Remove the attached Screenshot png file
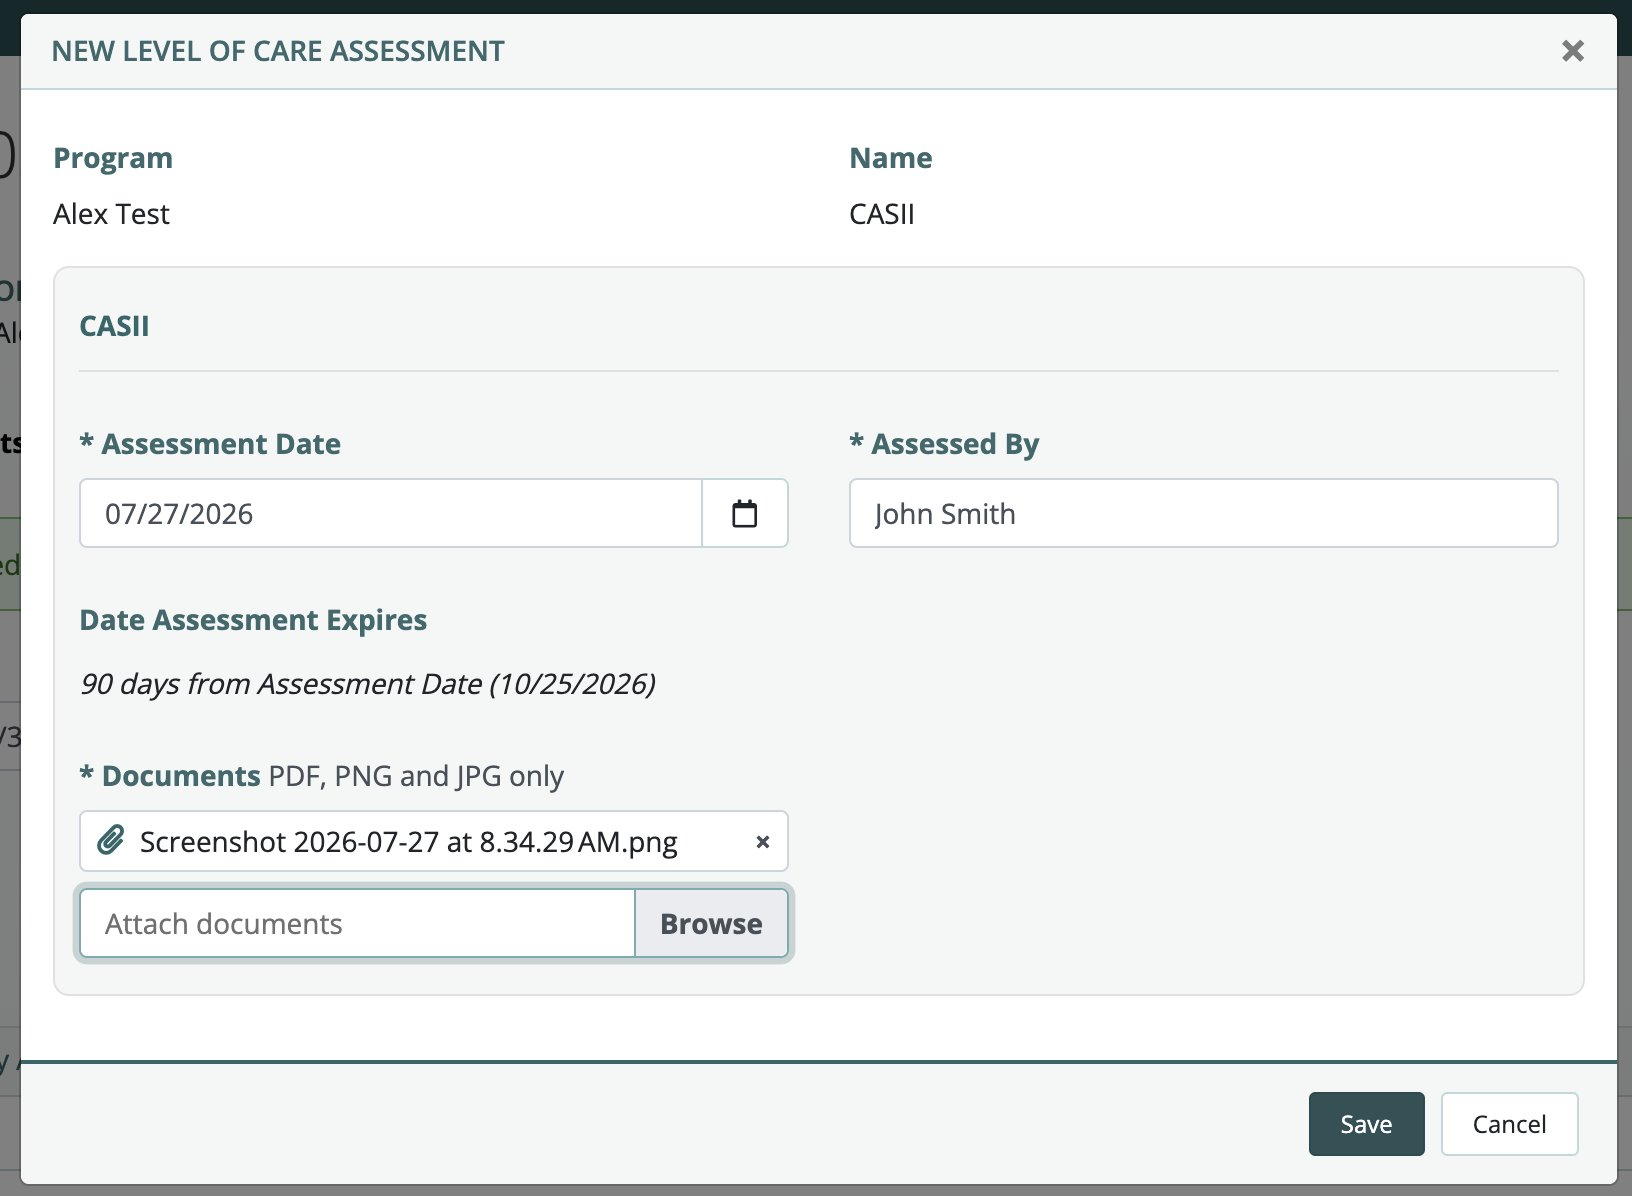This screenshot has width=1632, height=1196. point(762,842)
